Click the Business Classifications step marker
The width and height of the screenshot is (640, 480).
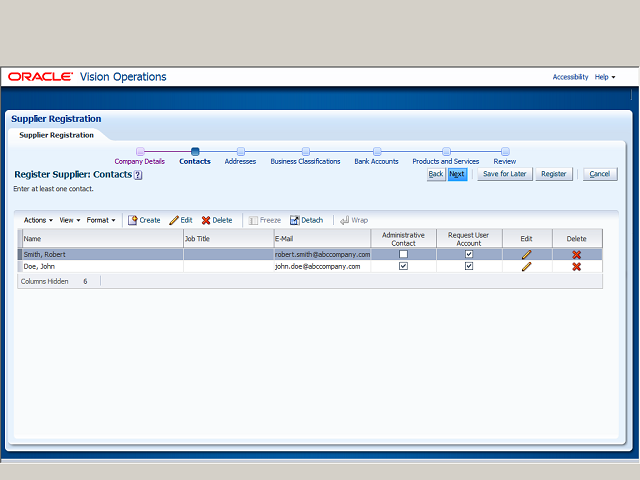click(306, 151)
